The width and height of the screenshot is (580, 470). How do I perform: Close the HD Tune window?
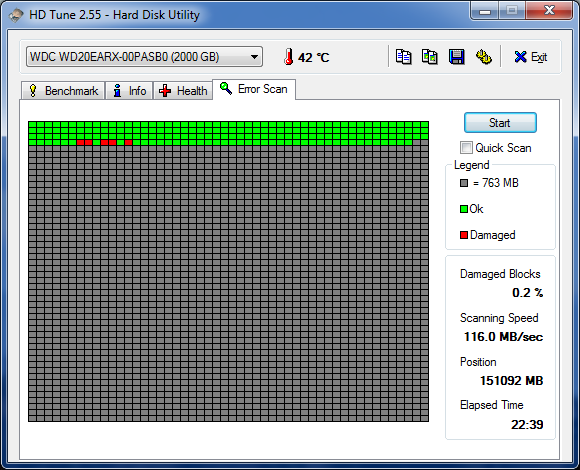click(x=549, y=11)
